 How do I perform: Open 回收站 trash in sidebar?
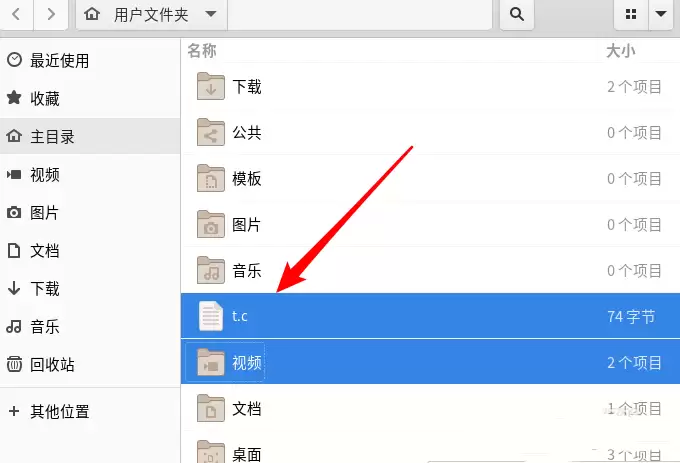click(52, 365)
